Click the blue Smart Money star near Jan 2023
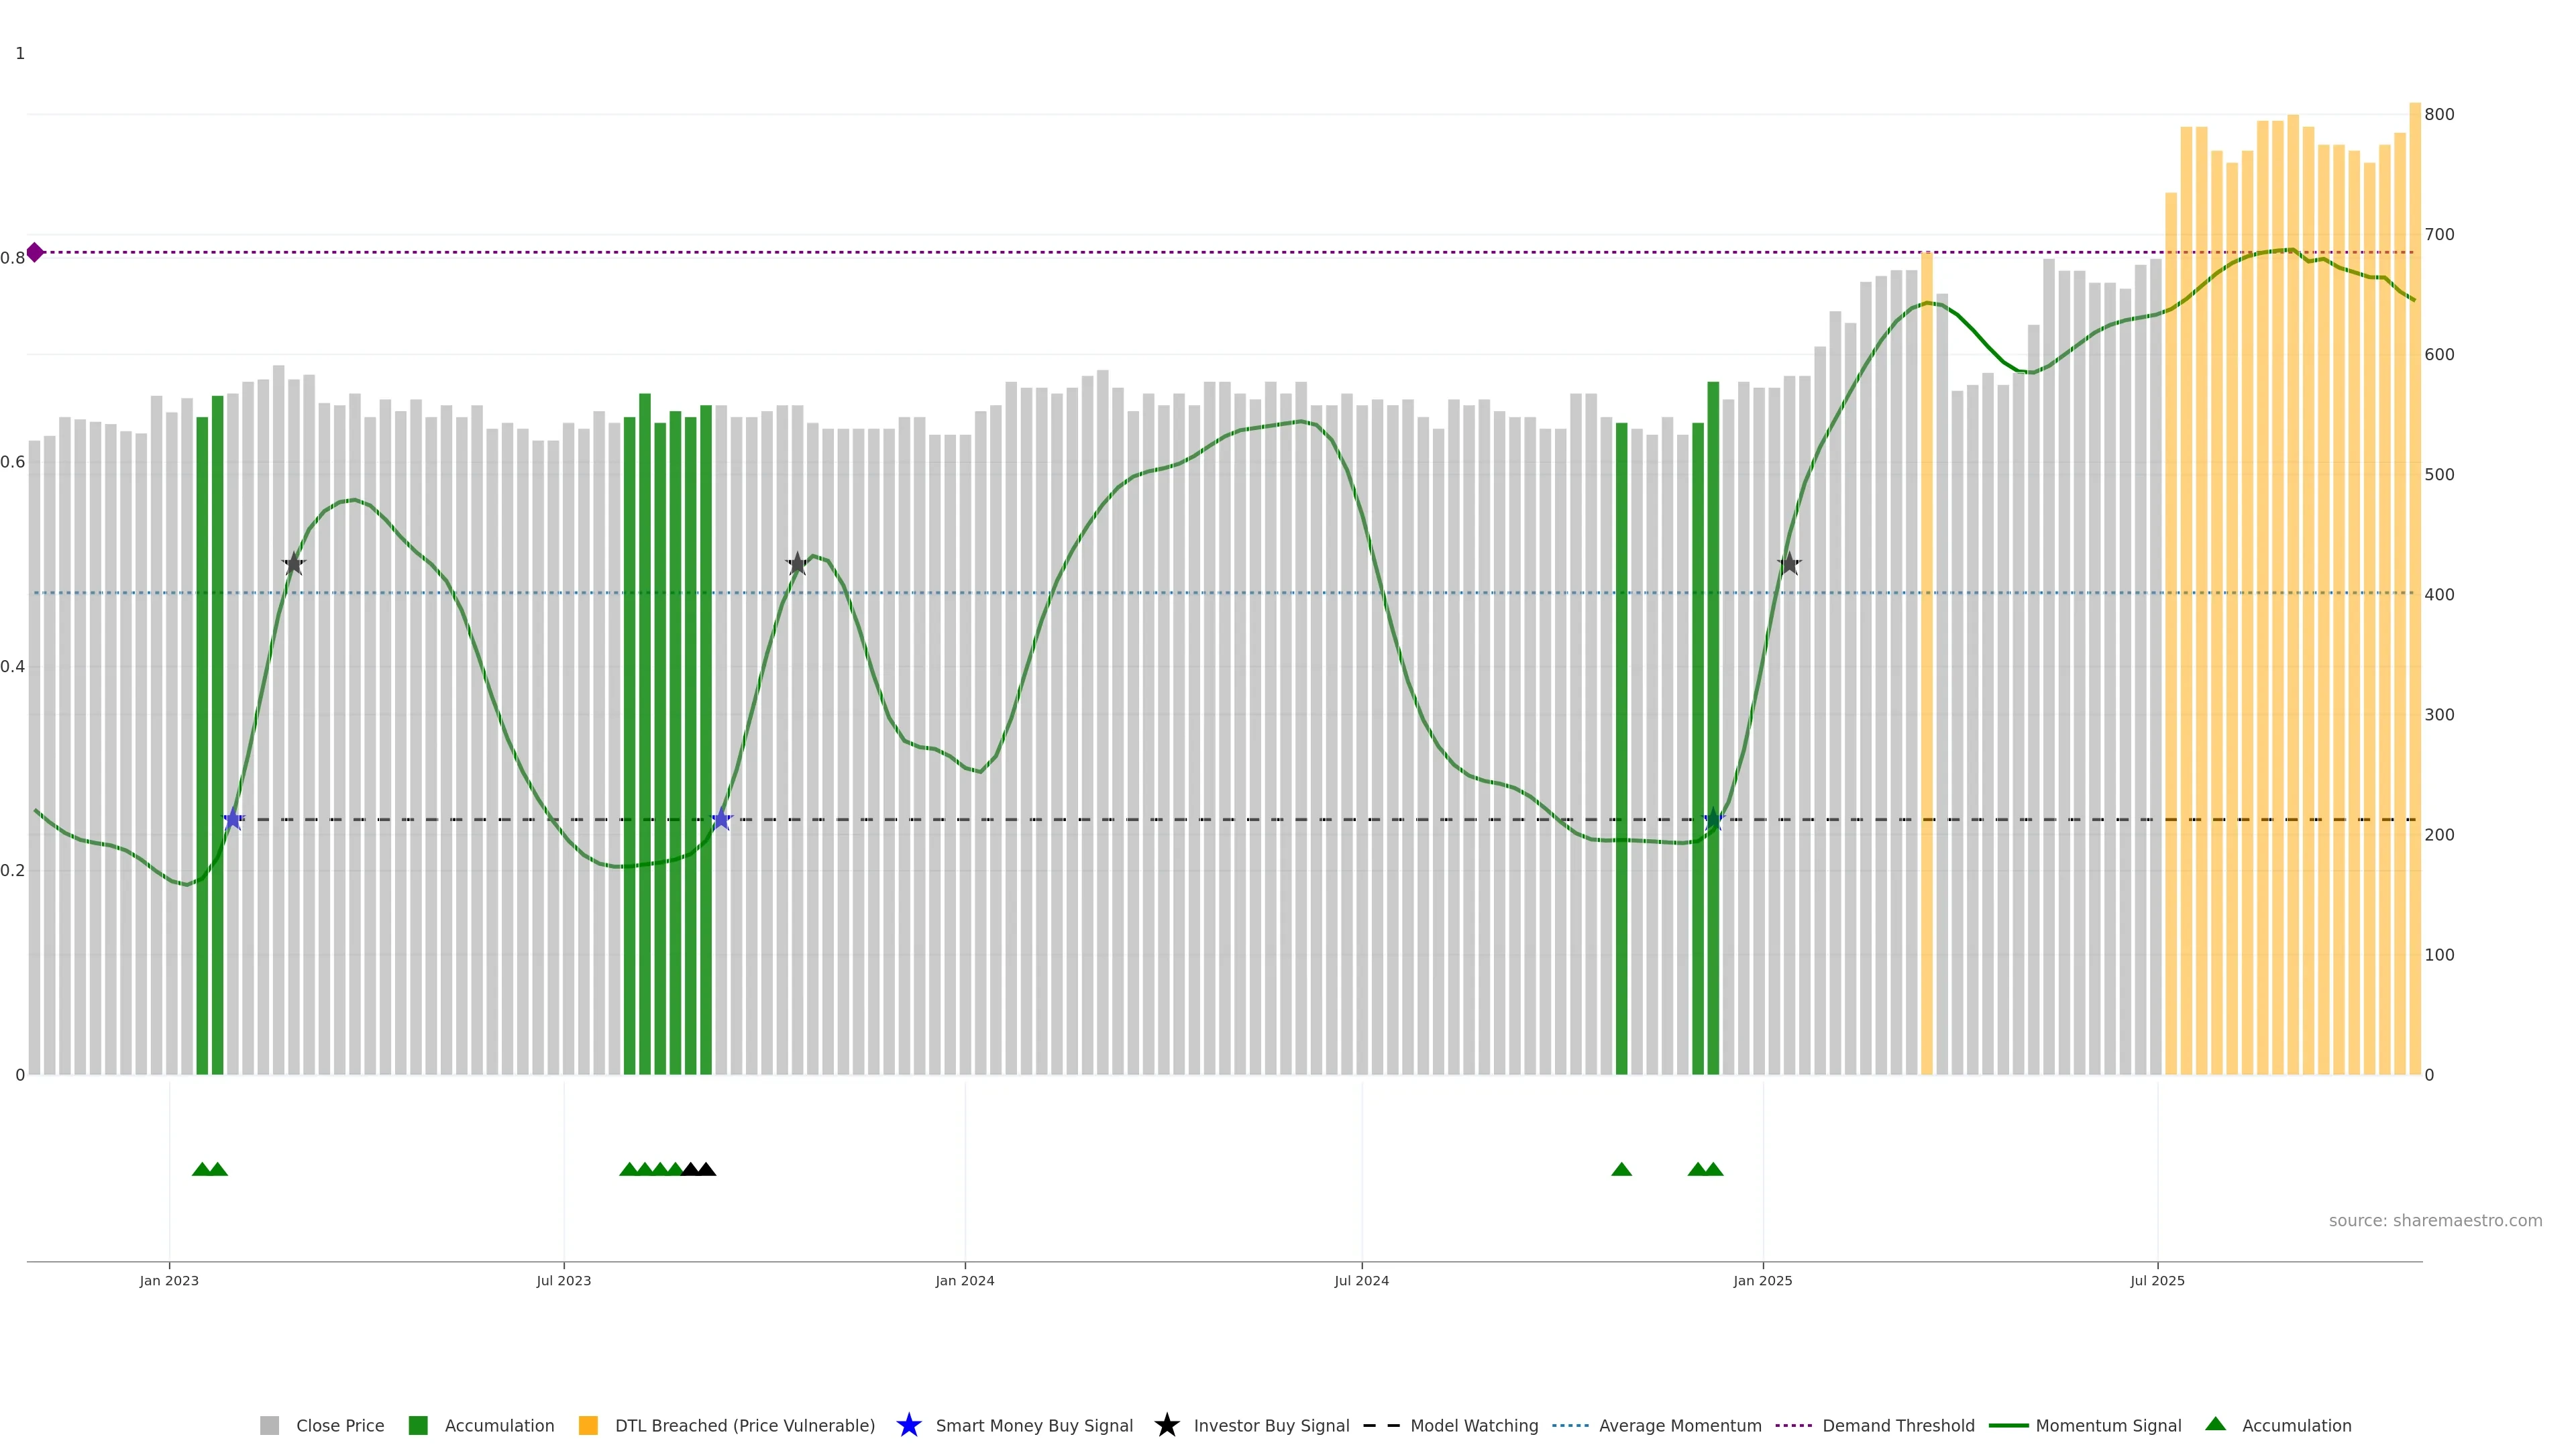 (x=233, y=819)
